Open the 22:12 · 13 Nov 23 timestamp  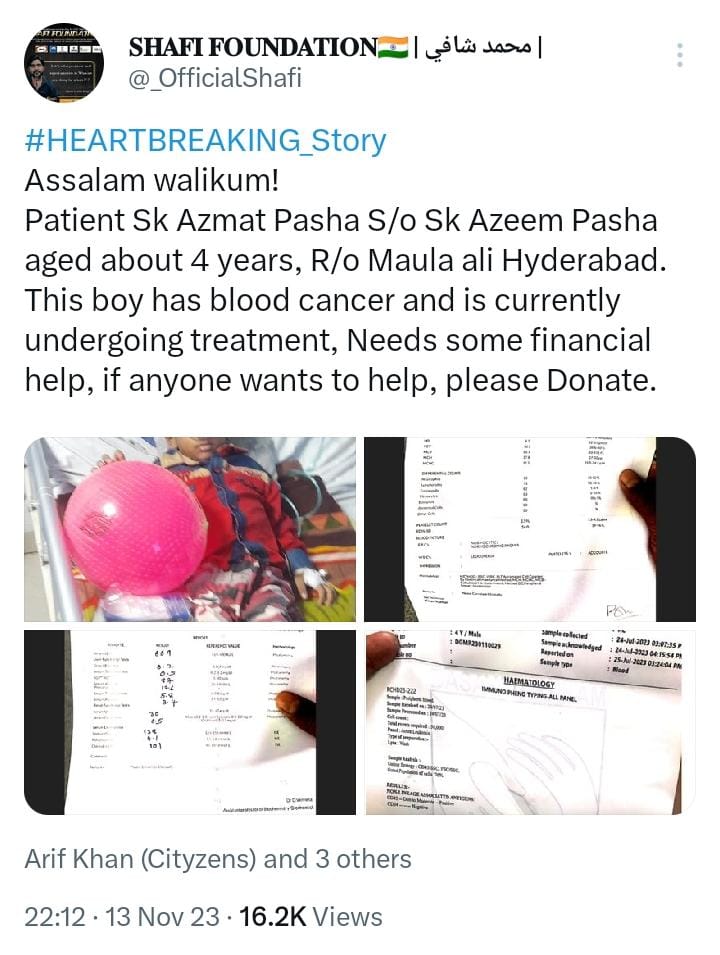pyautogui.click(x=122, y=917)
